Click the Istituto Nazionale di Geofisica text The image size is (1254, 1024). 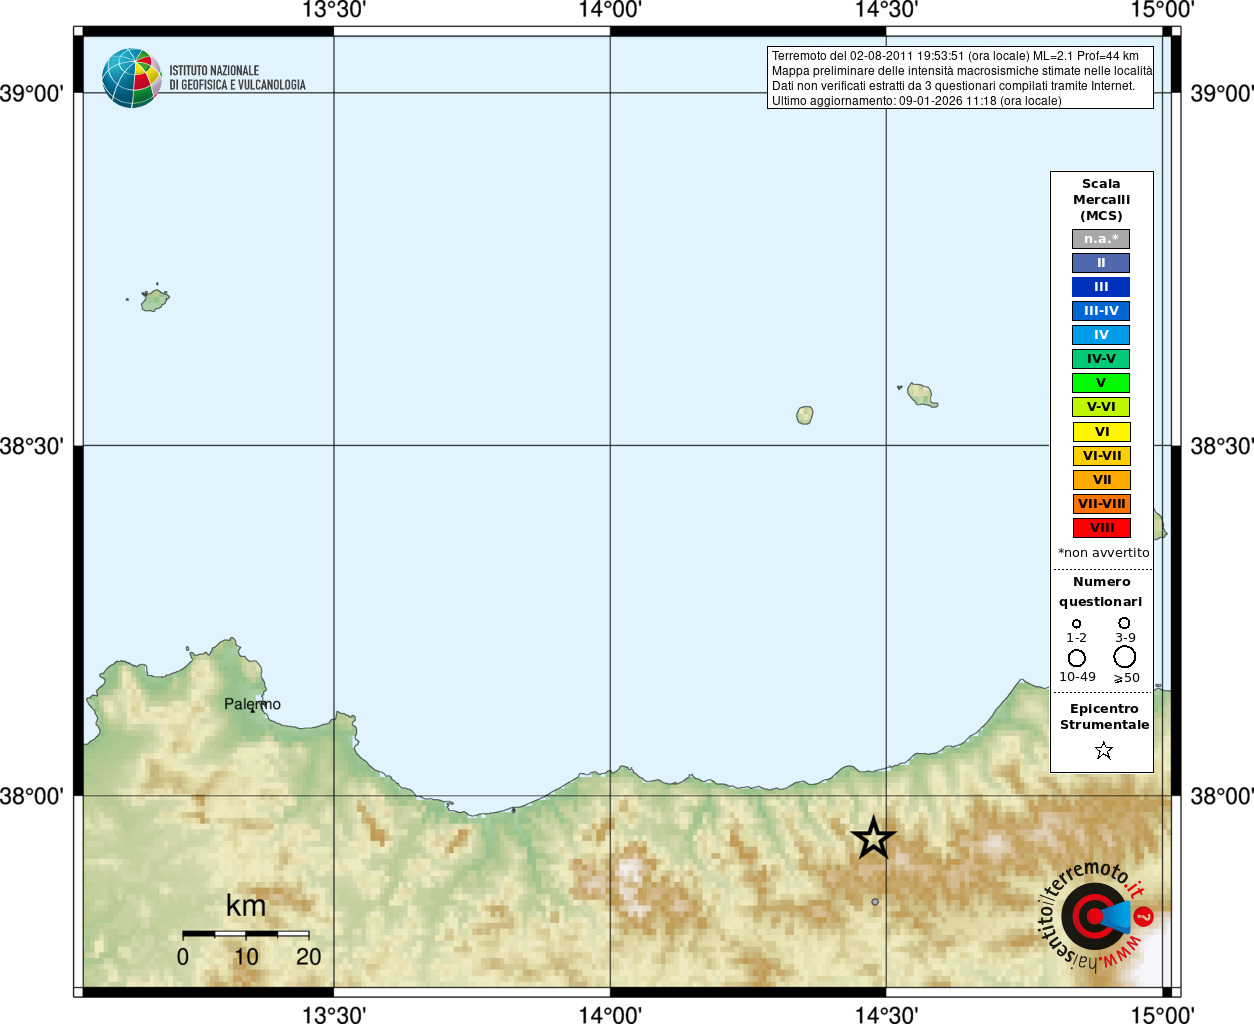click(x=237, y=78)
